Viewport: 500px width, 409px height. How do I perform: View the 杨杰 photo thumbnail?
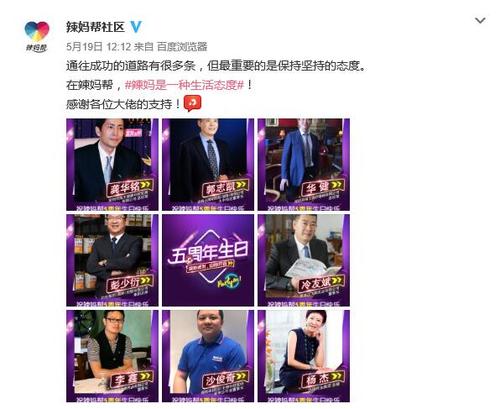pos(304,356)
